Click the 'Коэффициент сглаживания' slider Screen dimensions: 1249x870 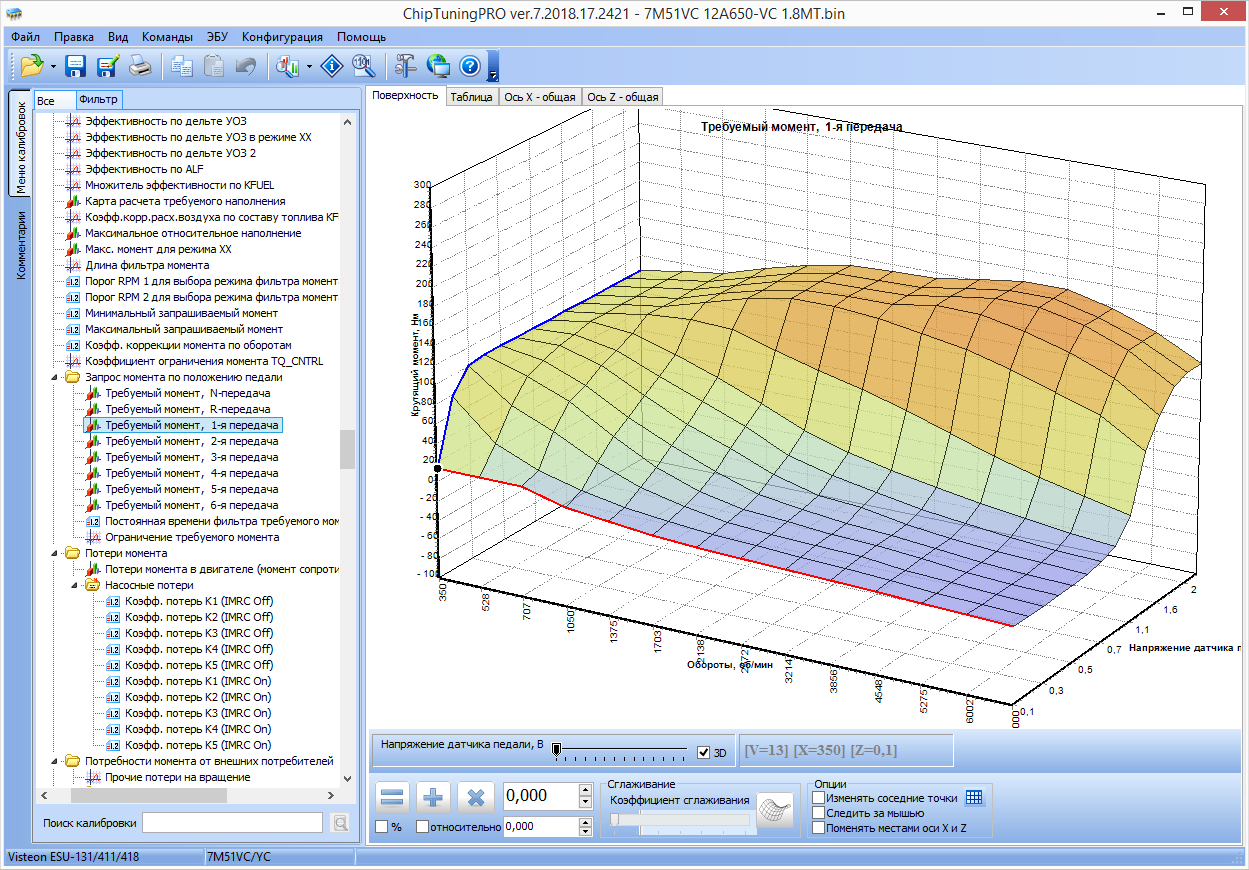pyautogui.click(x=679, y=819)
